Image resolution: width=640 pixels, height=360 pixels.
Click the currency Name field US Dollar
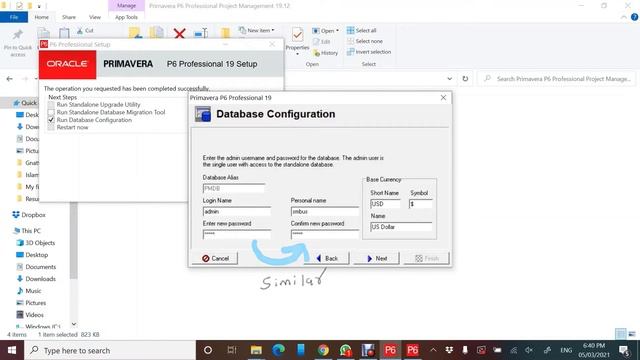(x=401, y=227)
